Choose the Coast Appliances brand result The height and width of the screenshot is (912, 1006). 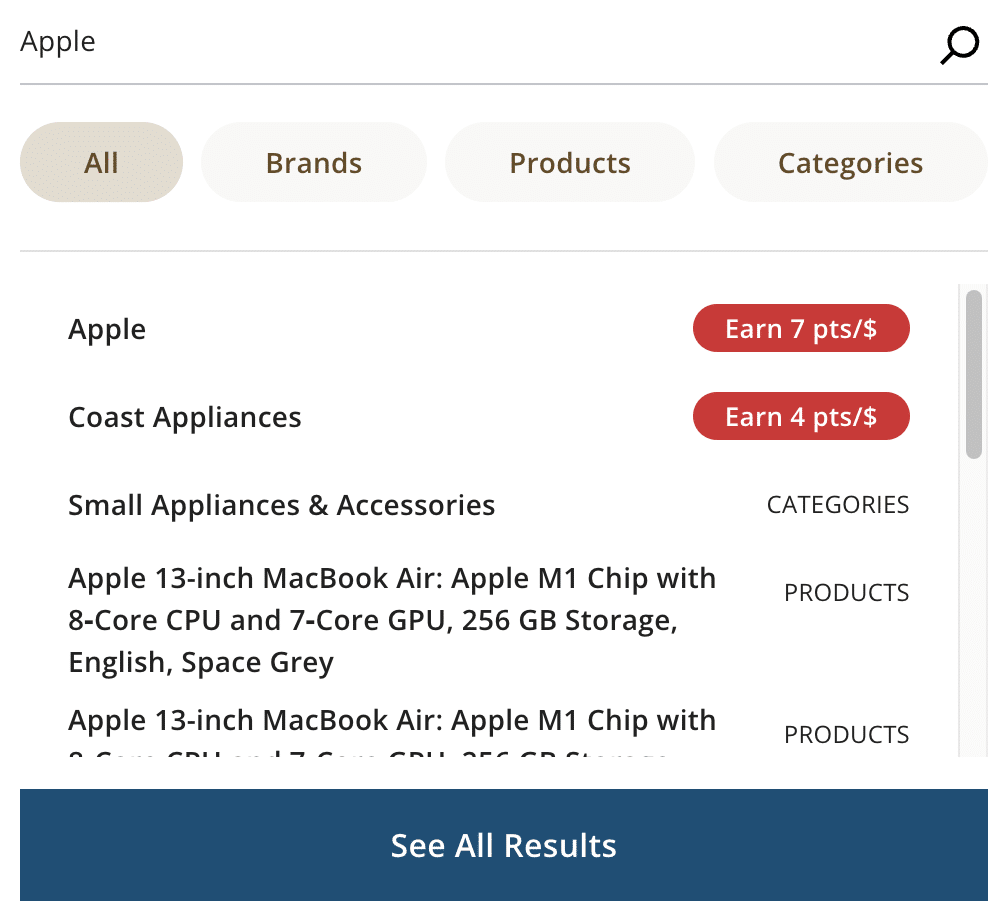point(185,417)
